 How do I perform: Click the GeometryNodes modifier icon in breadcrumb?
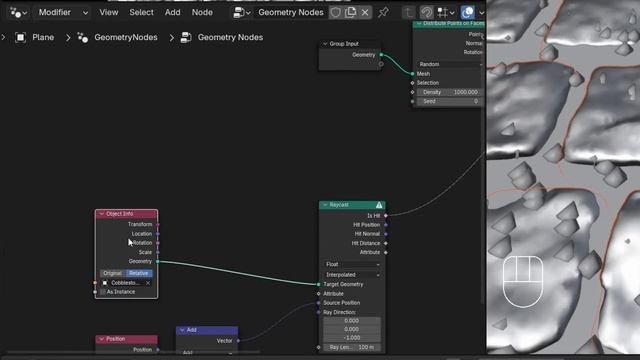[x=83, y=38]
